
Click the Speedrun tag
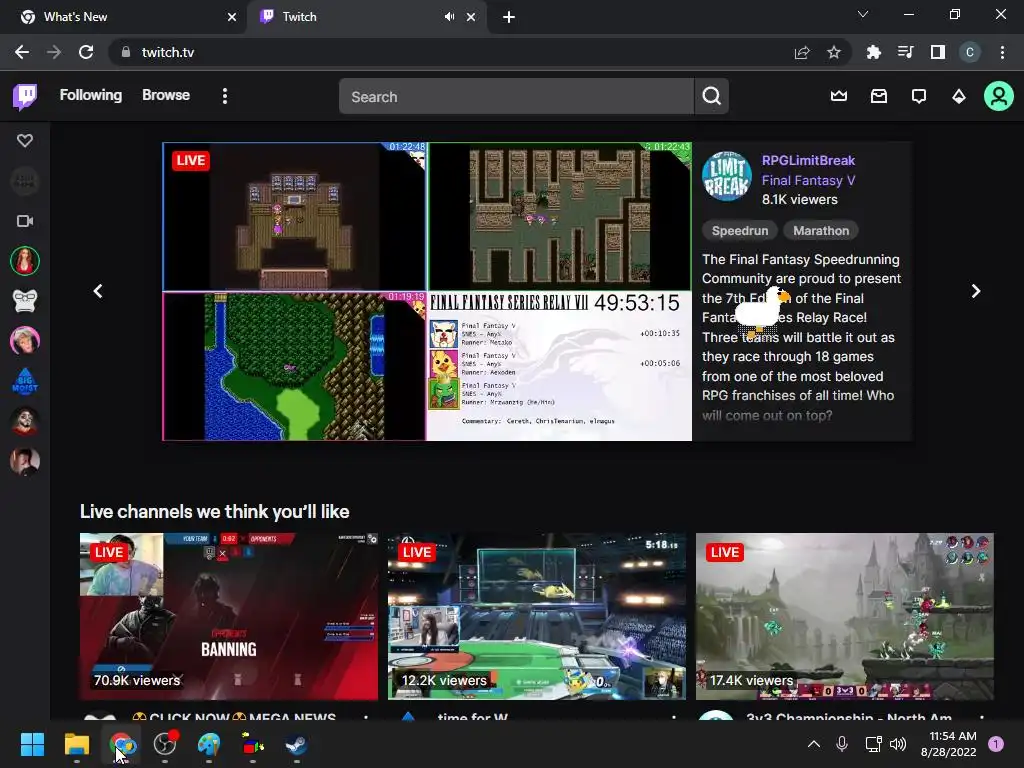click(x=739, y=231)
